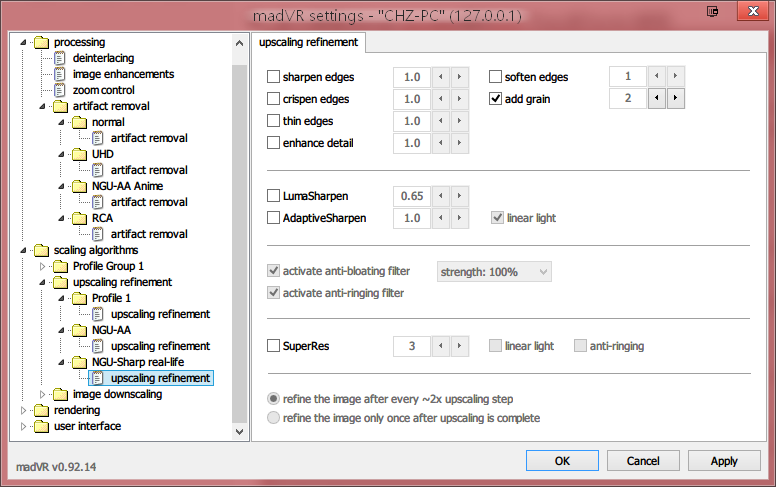Screen dimensions: 776x487
Task: Decrease sharpen edges value with left arrow
Action: [440, 77]
